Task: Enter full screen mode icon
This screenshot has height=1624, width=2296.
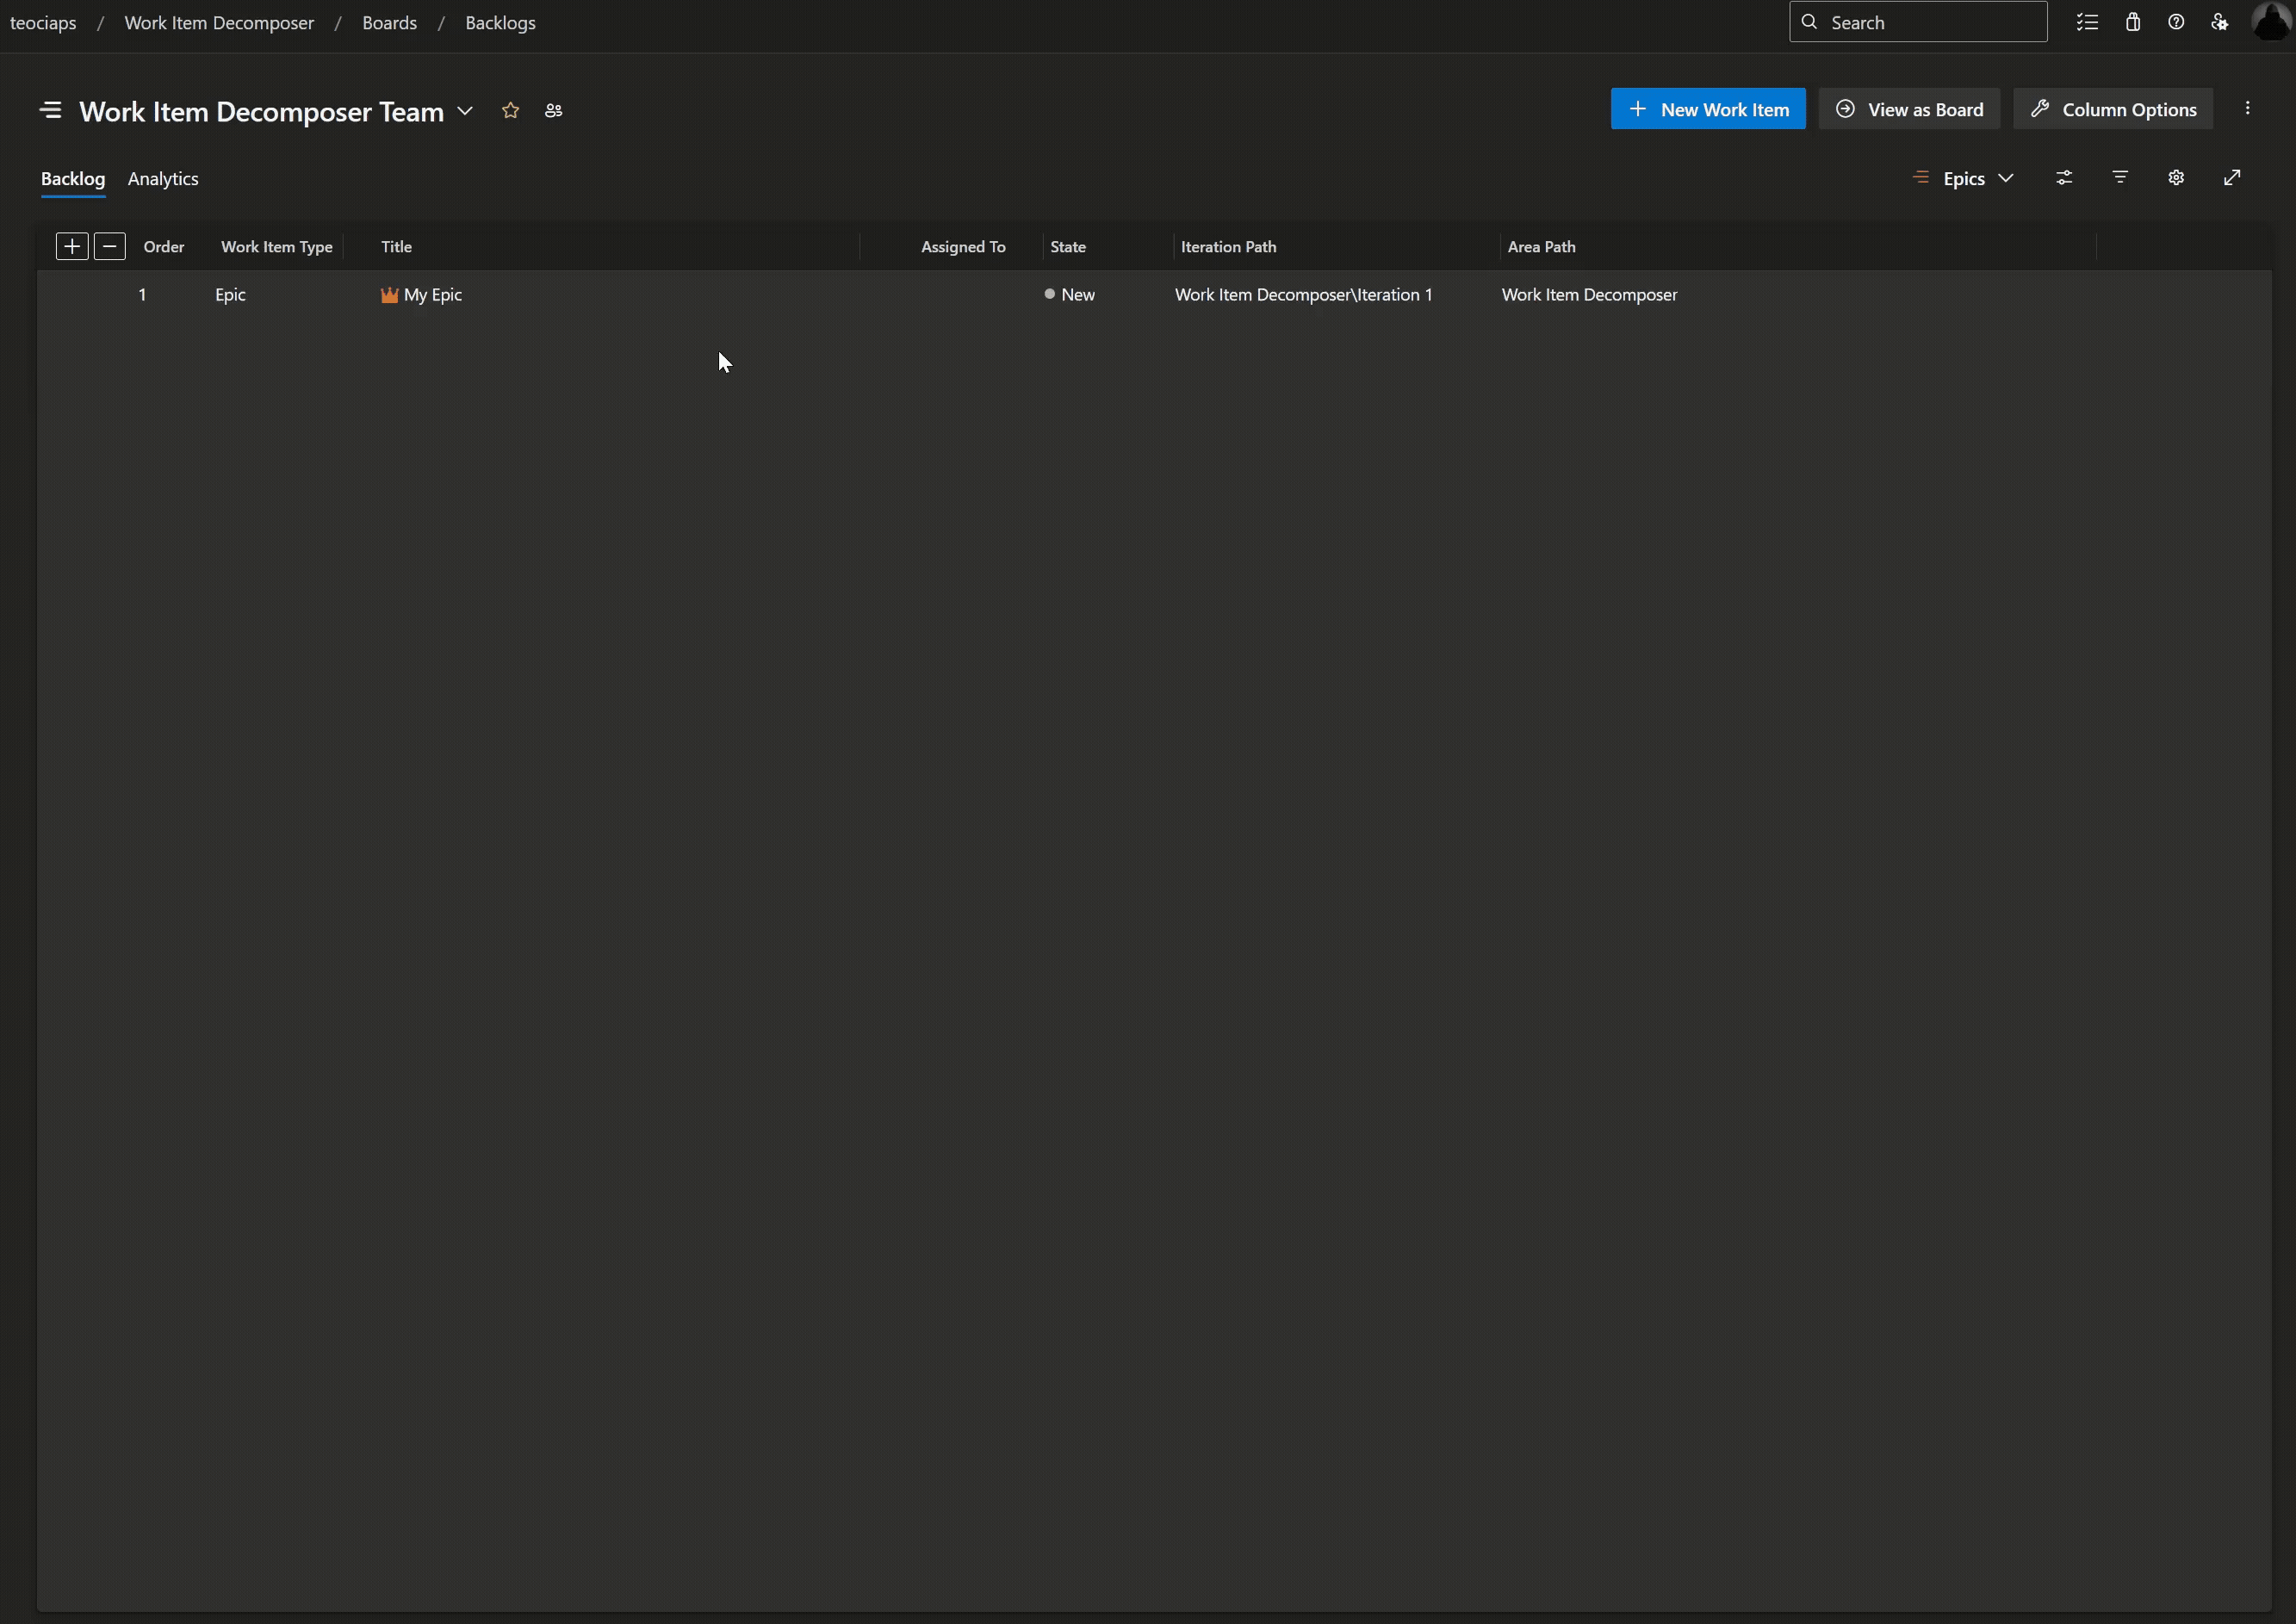Action: [2232, 178]
